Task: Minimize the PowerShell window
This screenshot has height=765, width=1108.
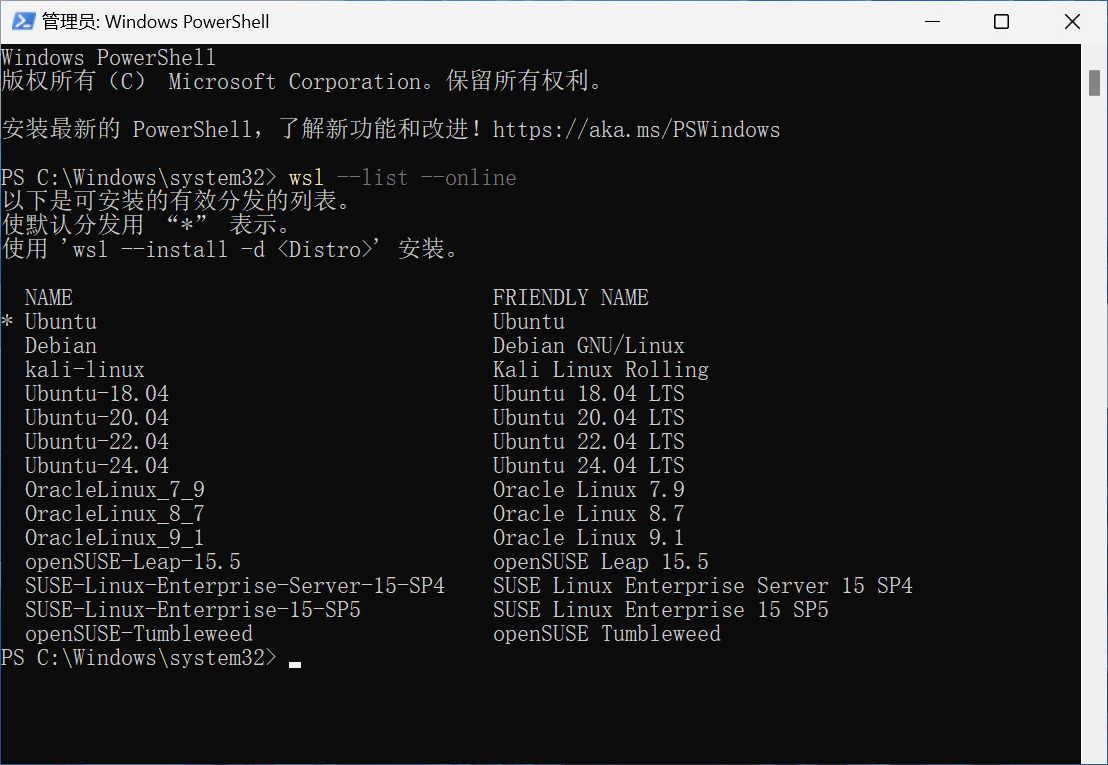Action: (931, 22)
